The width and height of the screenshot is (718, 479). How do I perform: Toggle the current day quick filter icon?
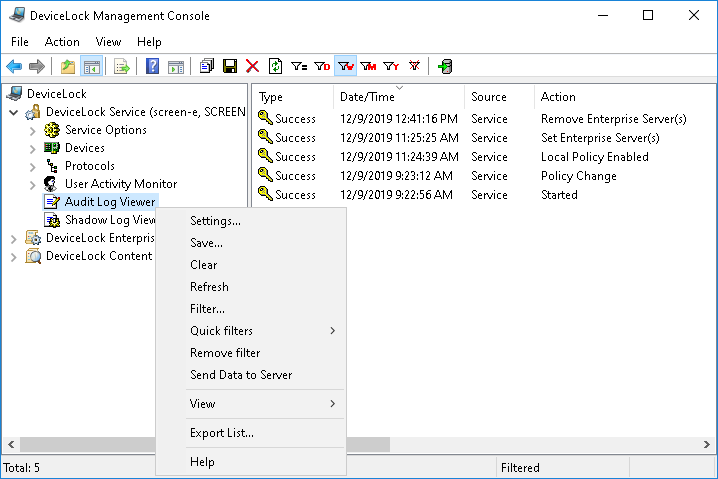pyautogui.click(x=322, y=67)
